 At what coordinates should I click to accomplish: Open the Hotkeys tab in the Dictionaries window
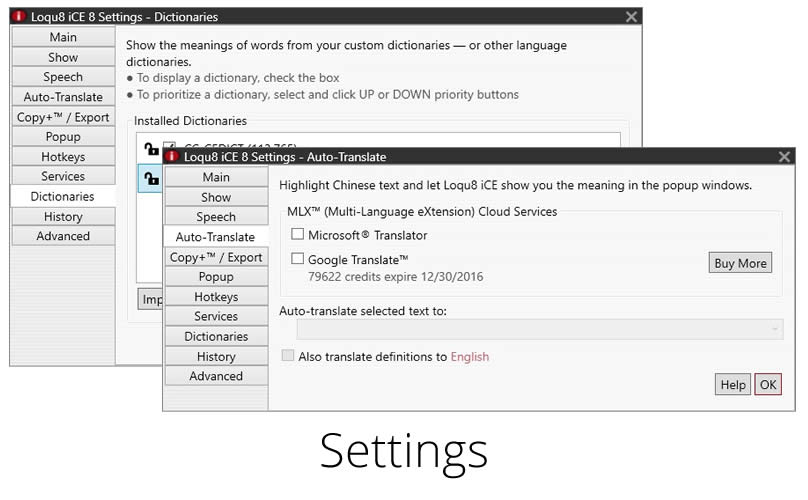tap(63, 157)
